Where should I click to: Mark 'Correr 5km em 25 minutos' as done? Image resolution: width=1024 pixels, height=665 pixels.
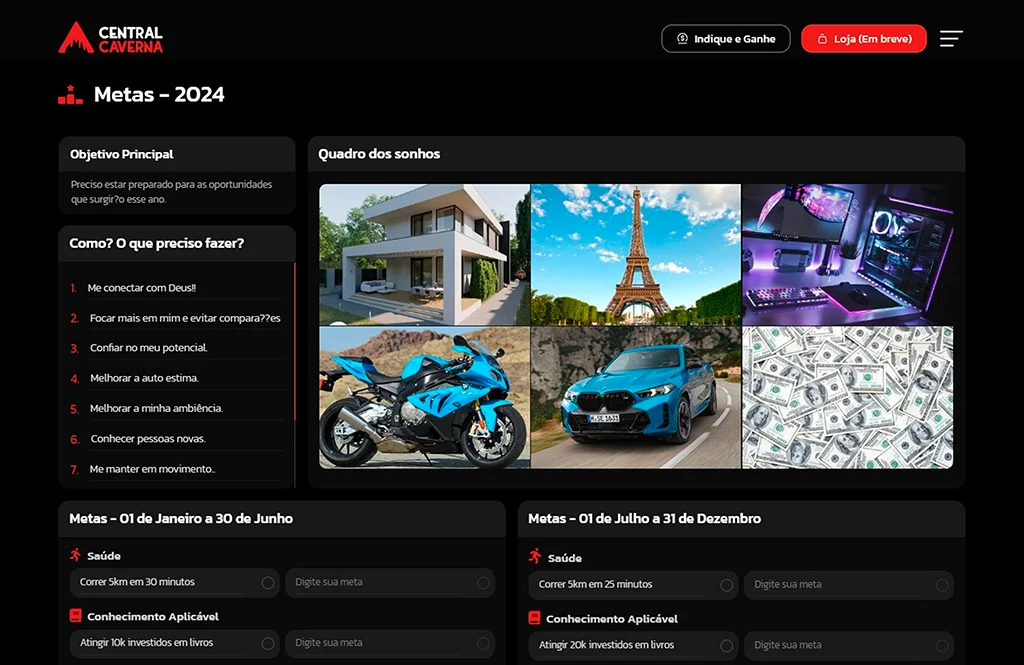coord(726,585)
